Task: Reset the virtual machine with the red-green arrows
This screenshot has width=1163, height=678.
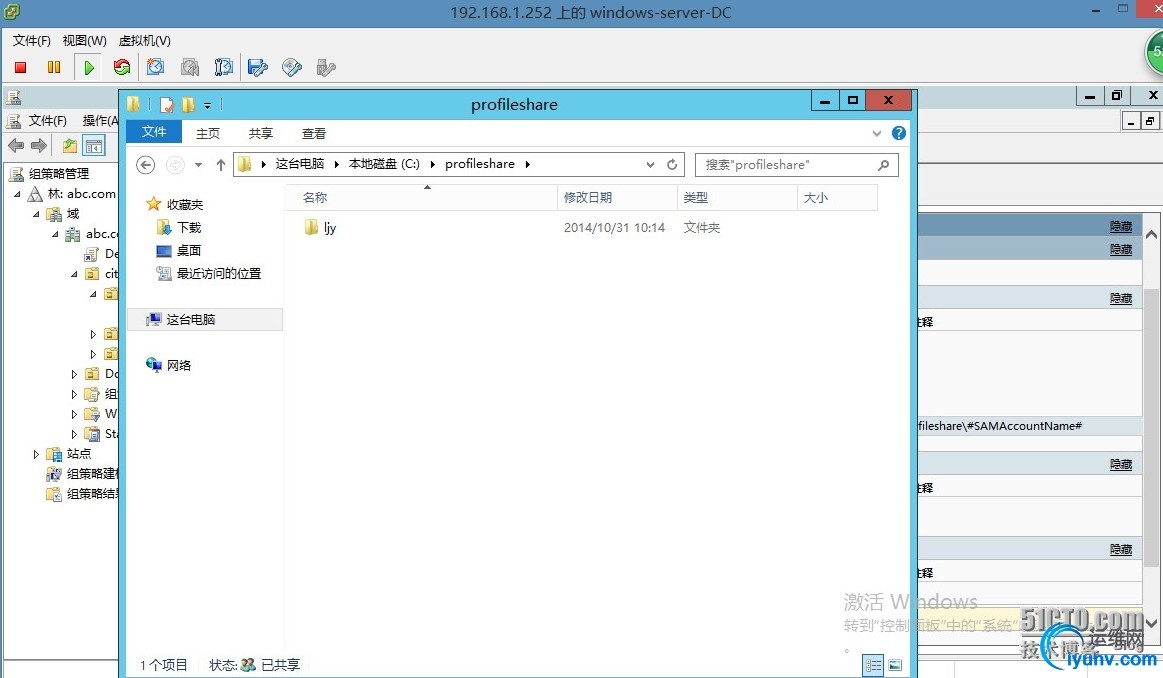Action: click(122, 68)
